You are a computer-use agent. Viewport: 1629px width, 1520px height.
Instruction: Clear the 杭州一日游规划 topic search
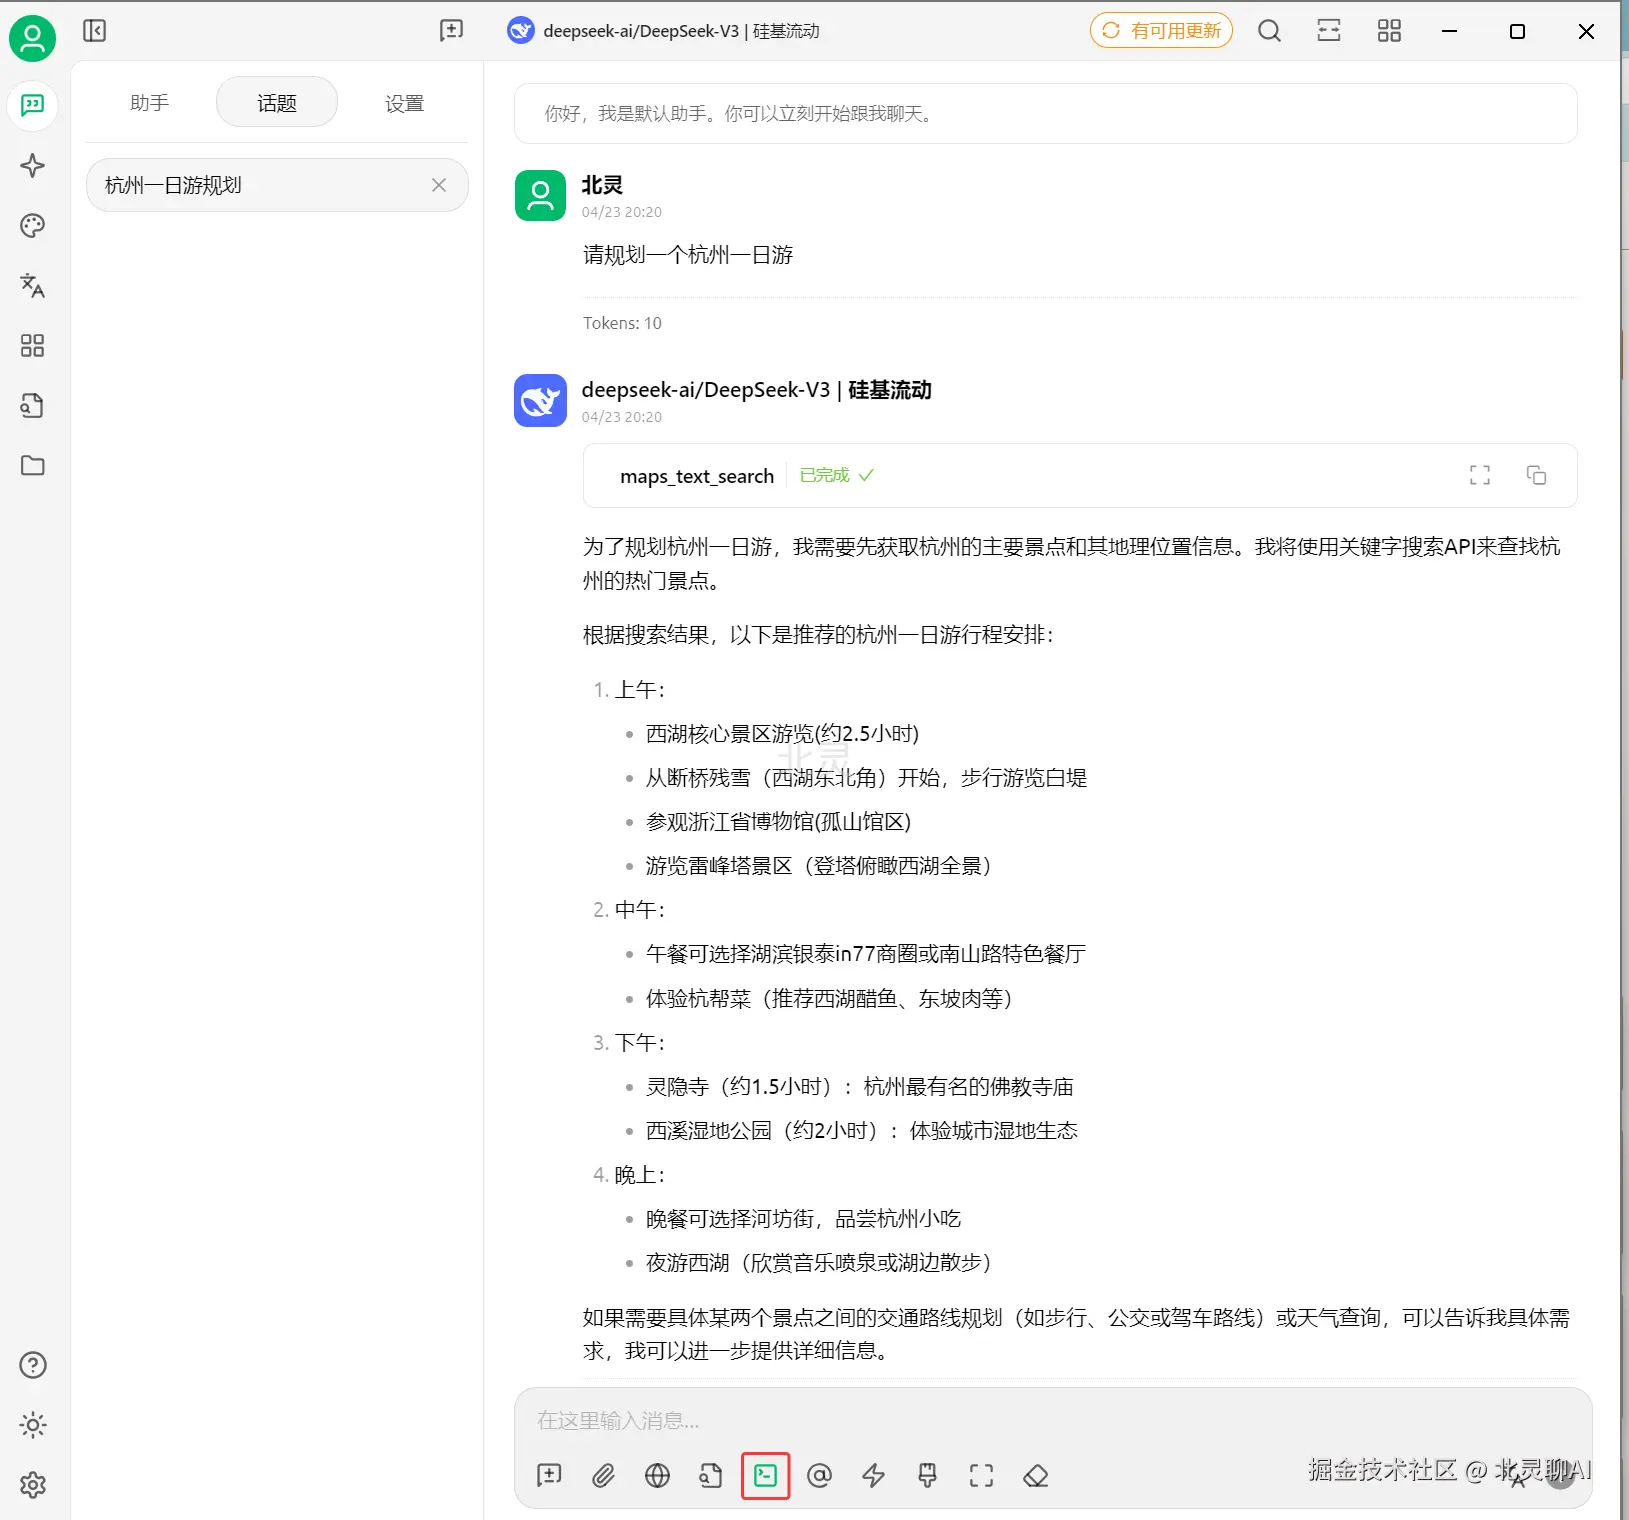pyautogui.click(x=439, y=185)
